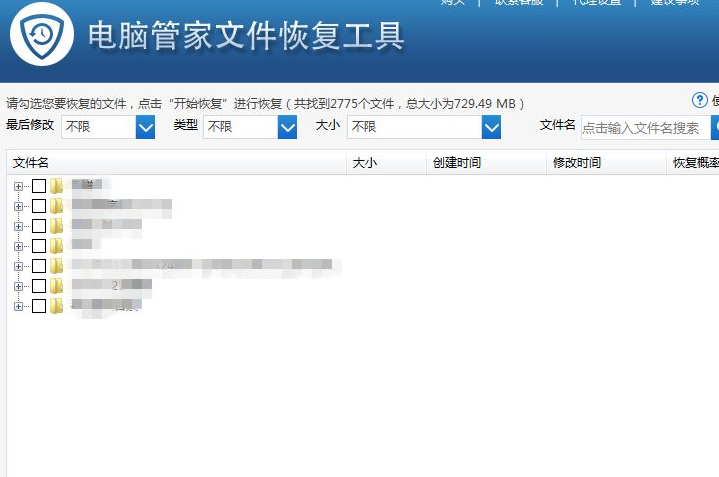Viewport: 719px width, 477px height.
Task: Expand the first folder's plus tree node
Action: [18, 186]
